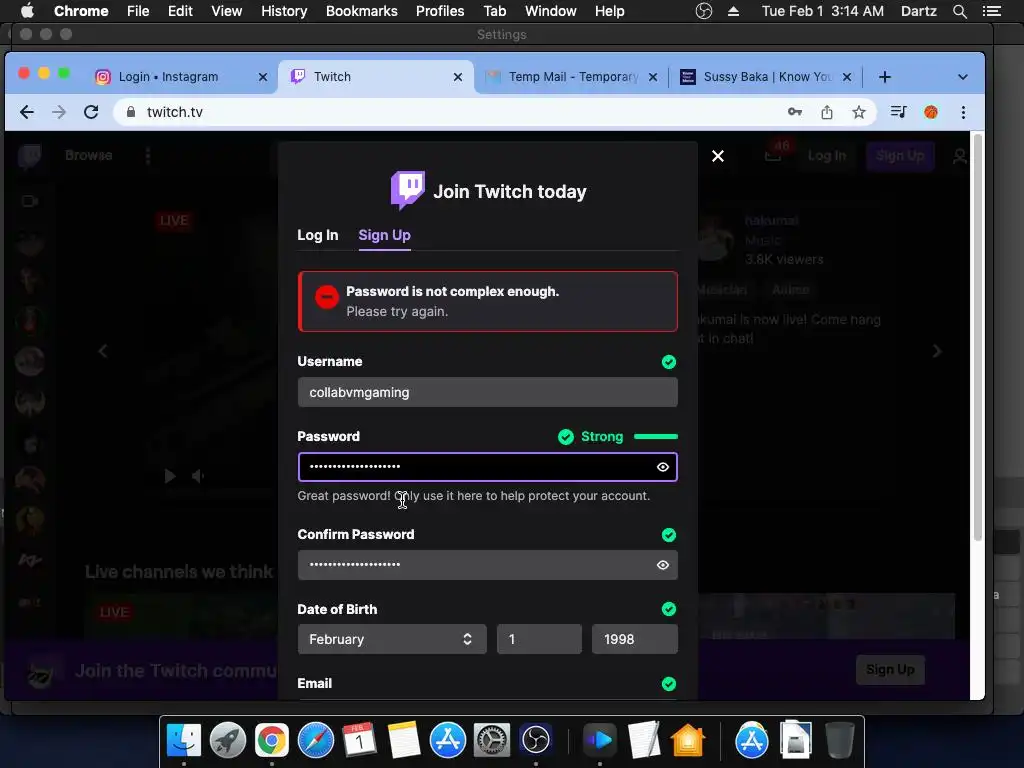Viewport: 1024px width, 768px height.
Task: Close the Temp Mail browser tab
Action: coord(652,77)
